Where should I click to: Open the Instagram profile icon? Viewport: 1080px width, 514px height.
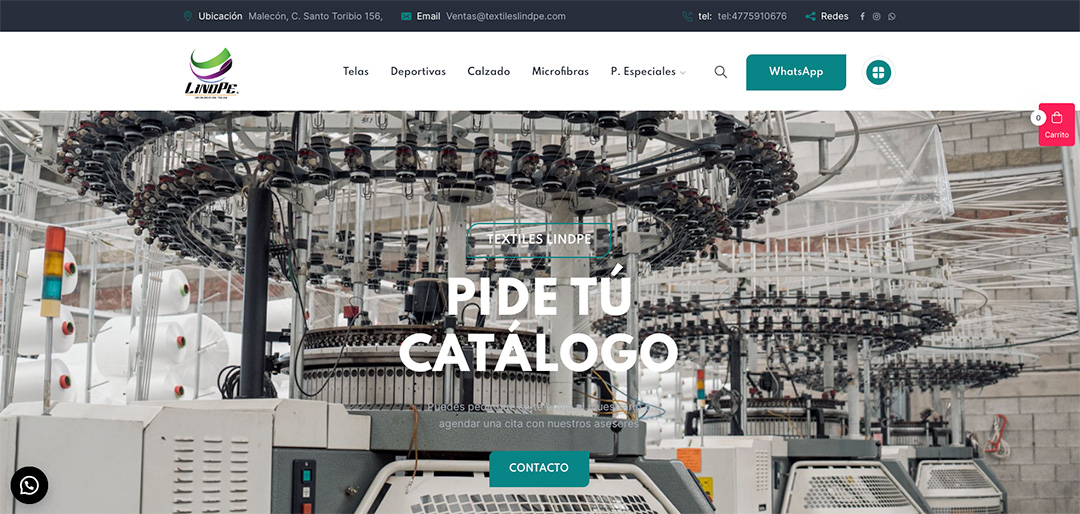877,16
